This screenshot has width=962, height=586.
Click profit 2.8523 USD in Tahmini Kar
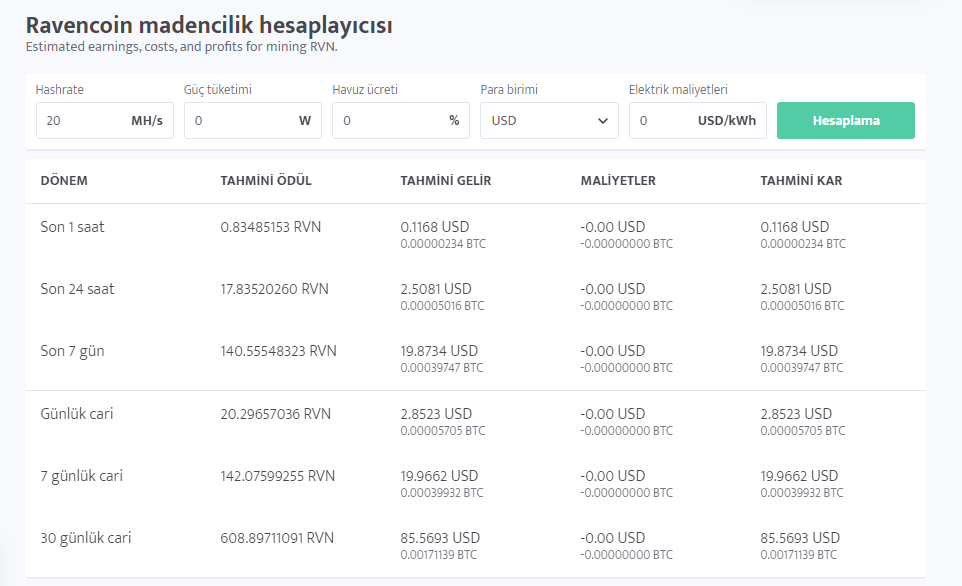click(x=796, y=414)
